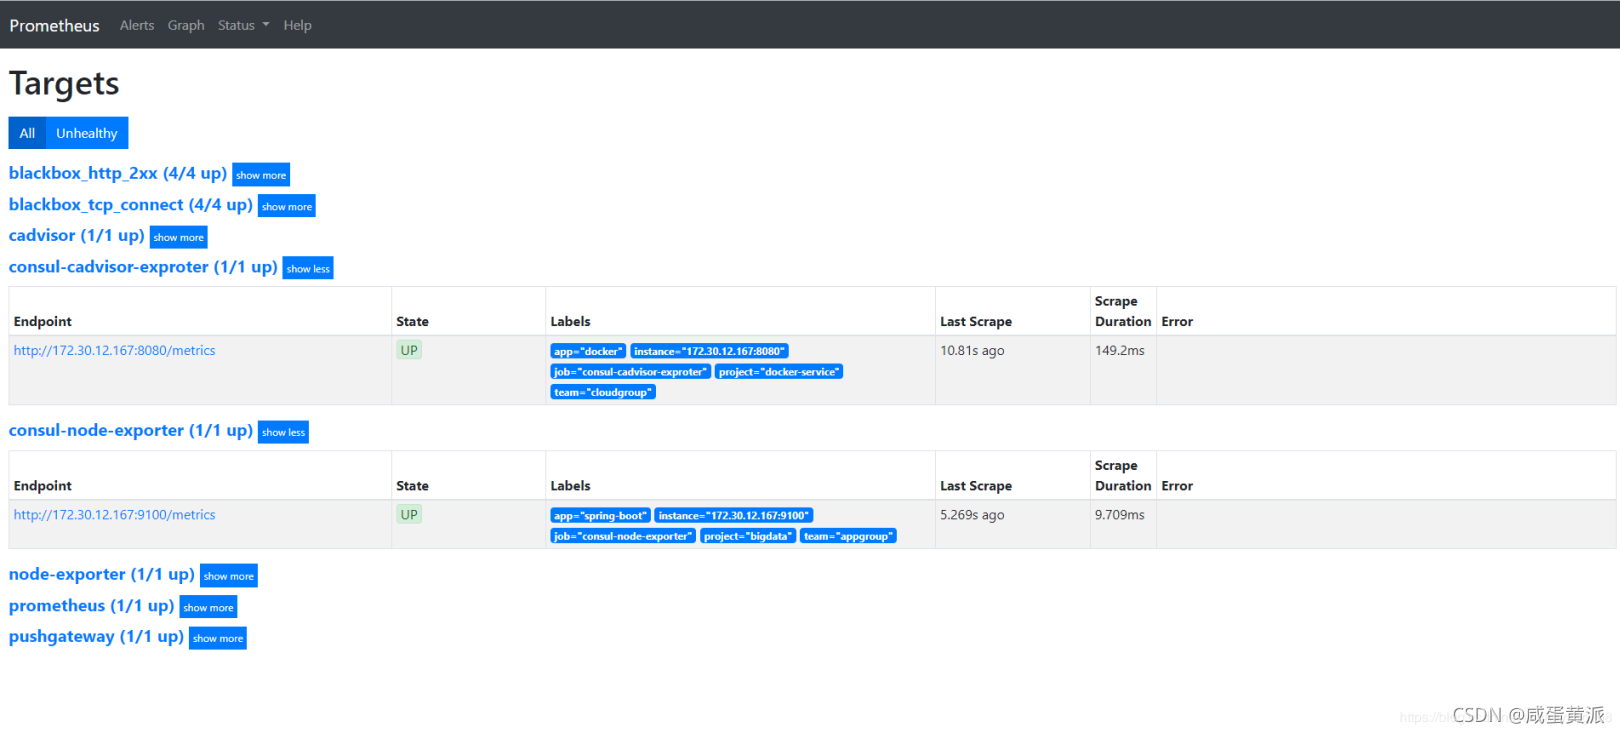The height and width of the screenshot is (733, 1620).
Task: Show only Unhealthy targets
Action: click(87, 133)
